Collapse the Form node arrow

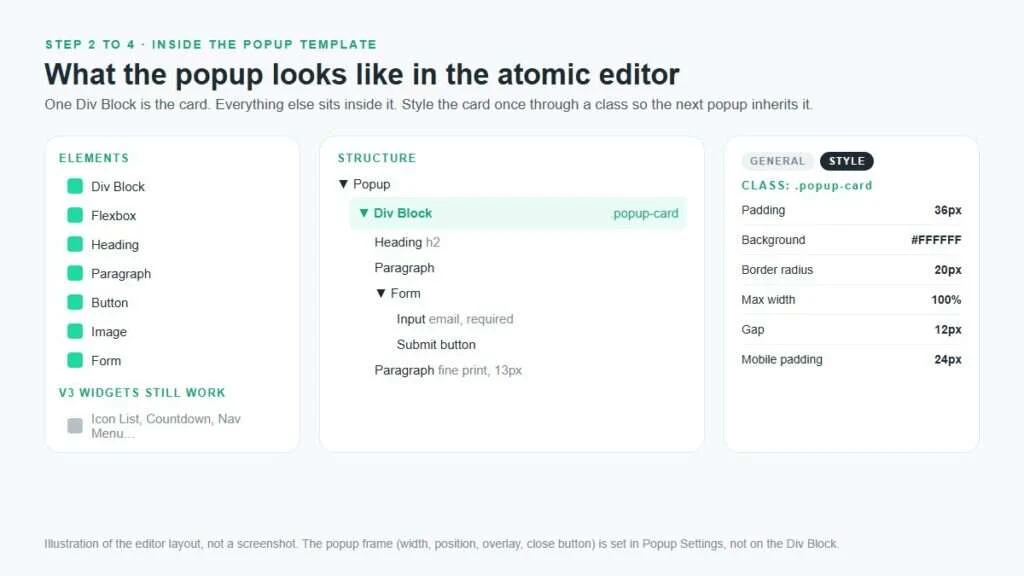381,293
